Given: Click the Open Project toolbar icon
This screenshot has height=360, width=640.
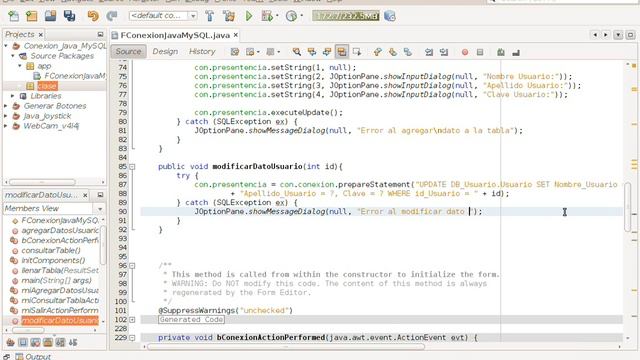Looking at the screenshot, I should tap(51, 16).
